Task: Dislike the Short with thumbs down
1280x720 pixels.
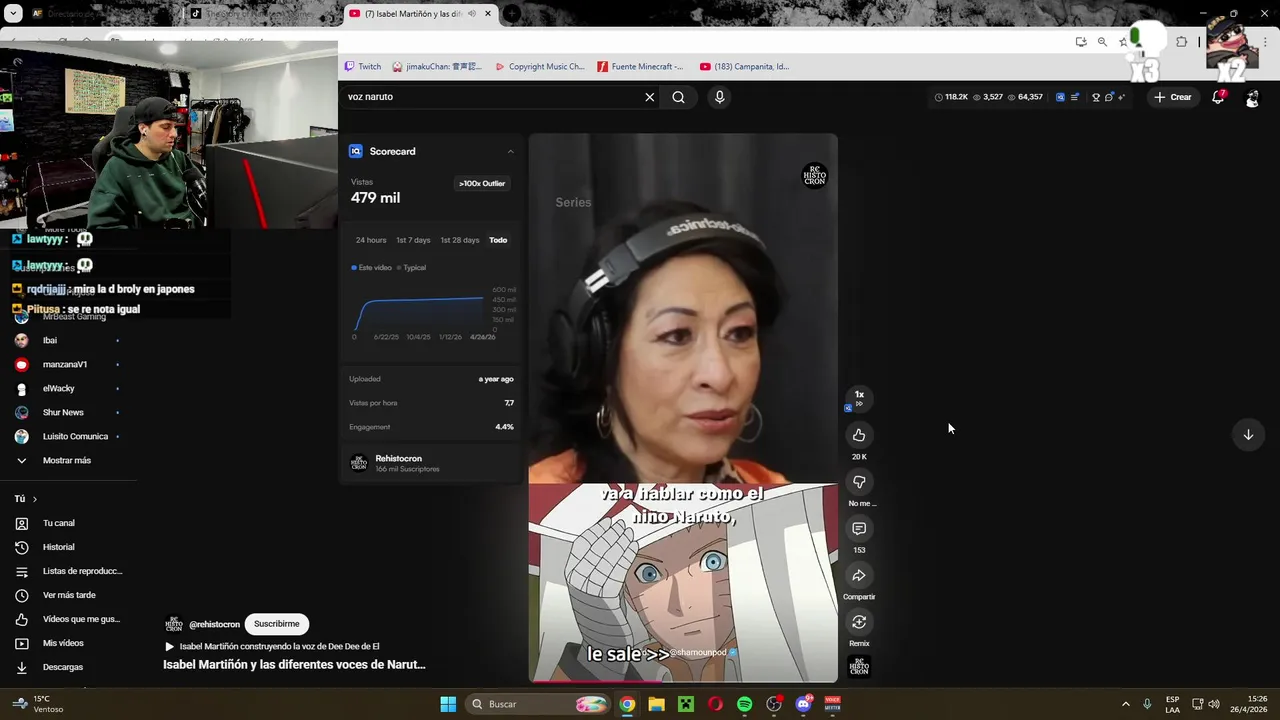Action: click(859, 482)
